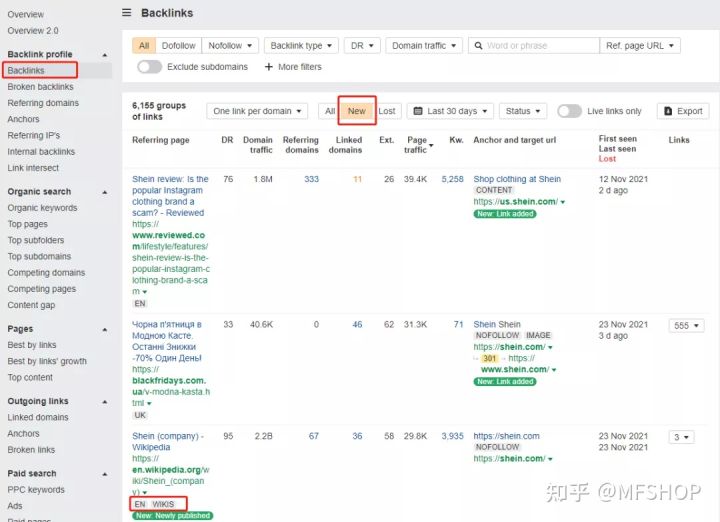Expand the 3 links dropdown for Wikipedia row

tap(681, 437)
